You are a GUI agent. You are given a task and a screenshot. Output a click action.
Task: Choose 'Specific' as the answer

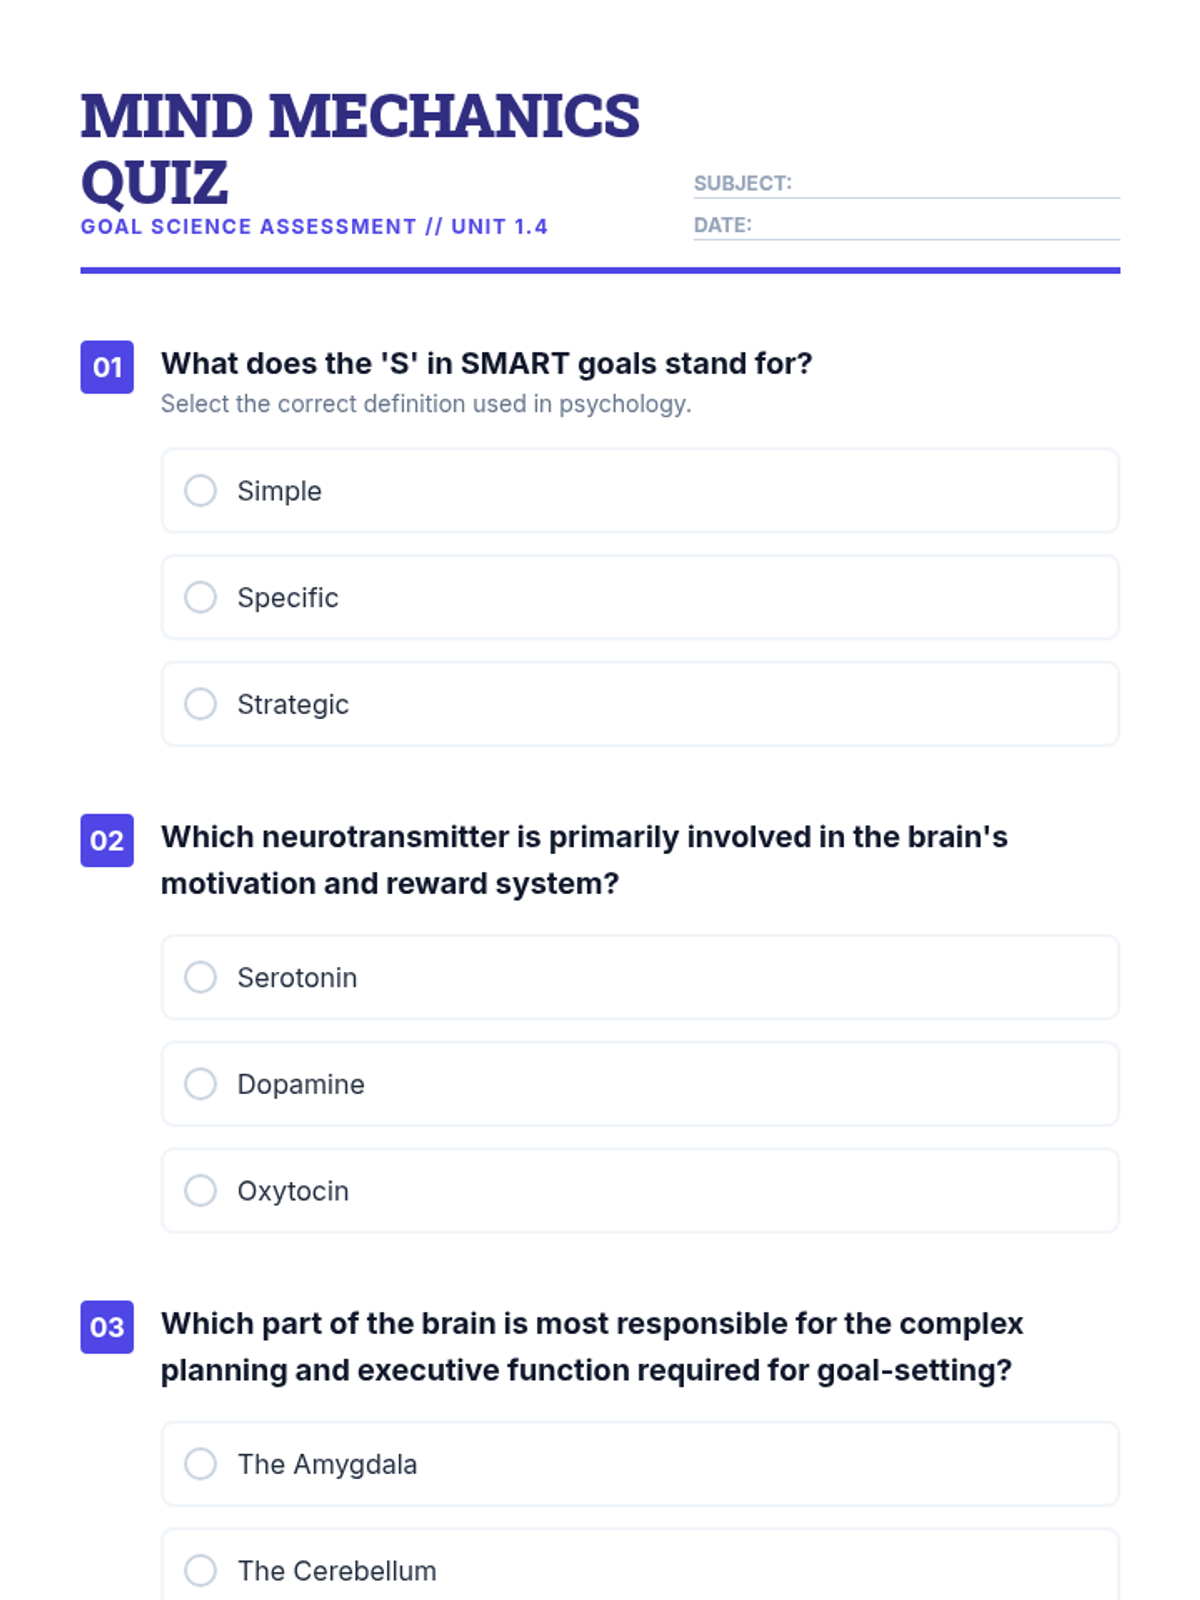click(x=200, y=598)
